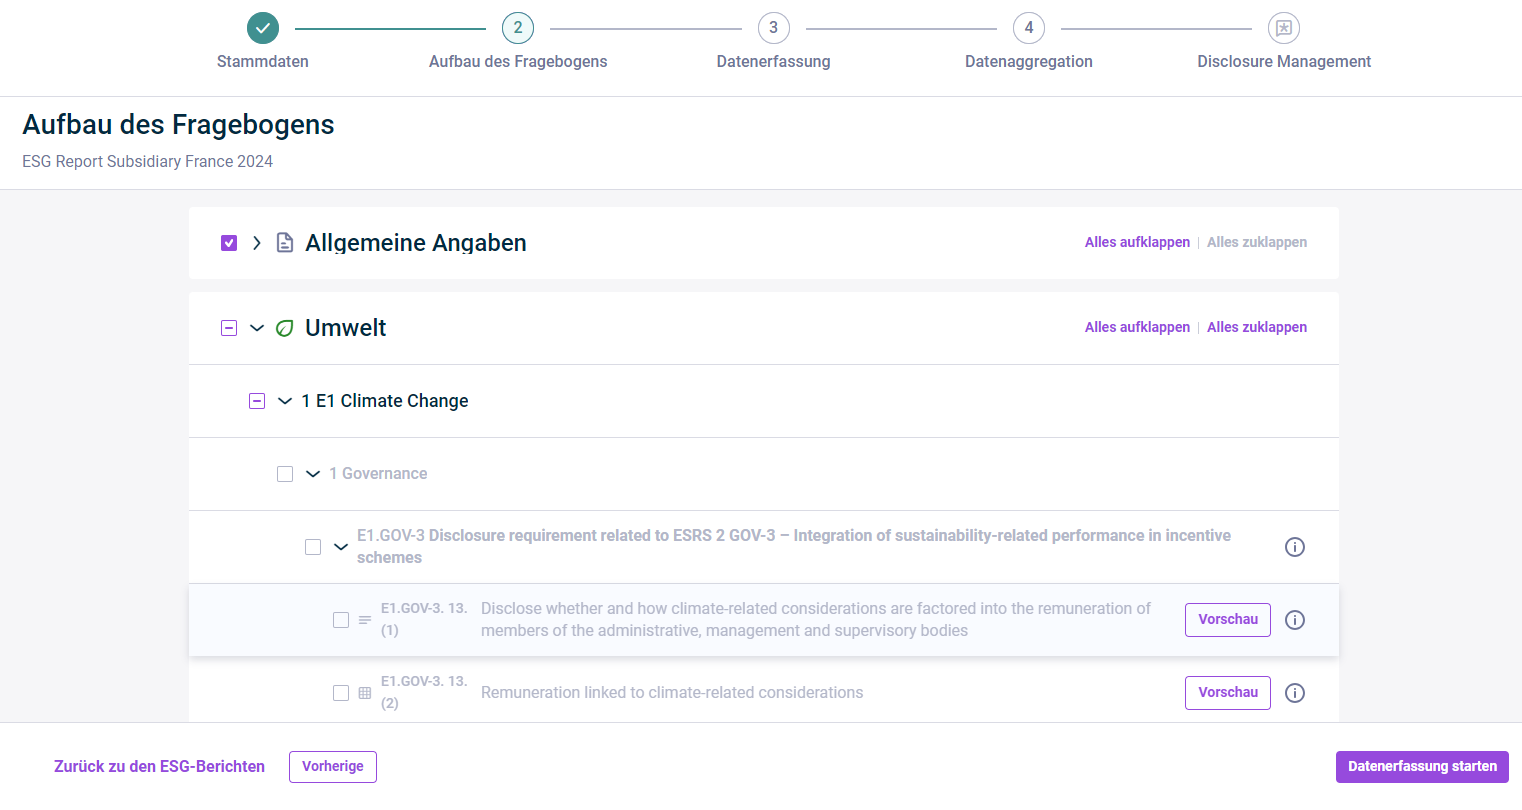Collapse the 1 Governance chevron

tap(313, 474)
